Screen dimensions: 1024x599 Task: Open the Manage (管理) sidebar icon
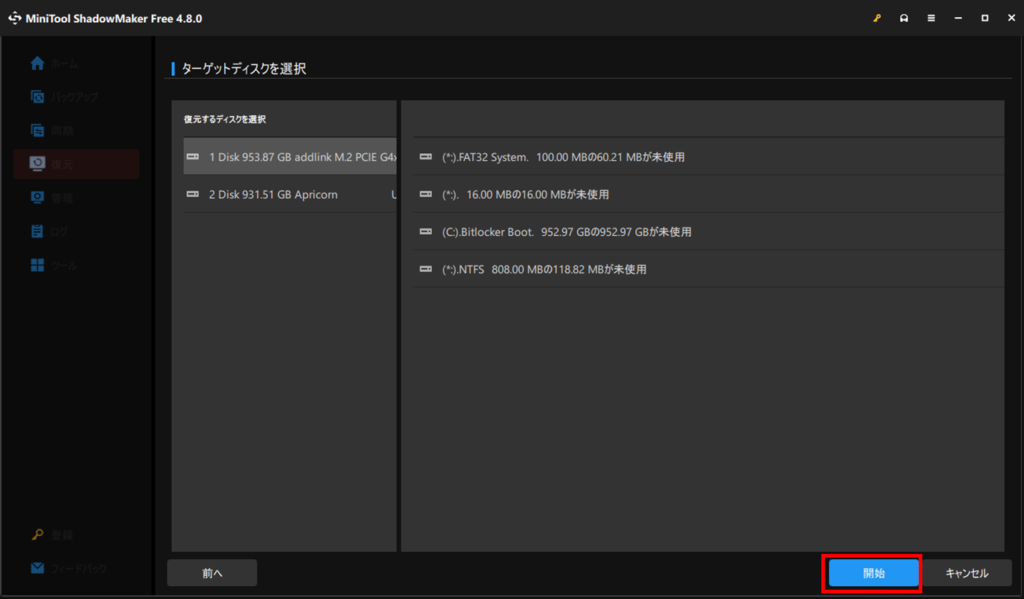coord(38,198)
